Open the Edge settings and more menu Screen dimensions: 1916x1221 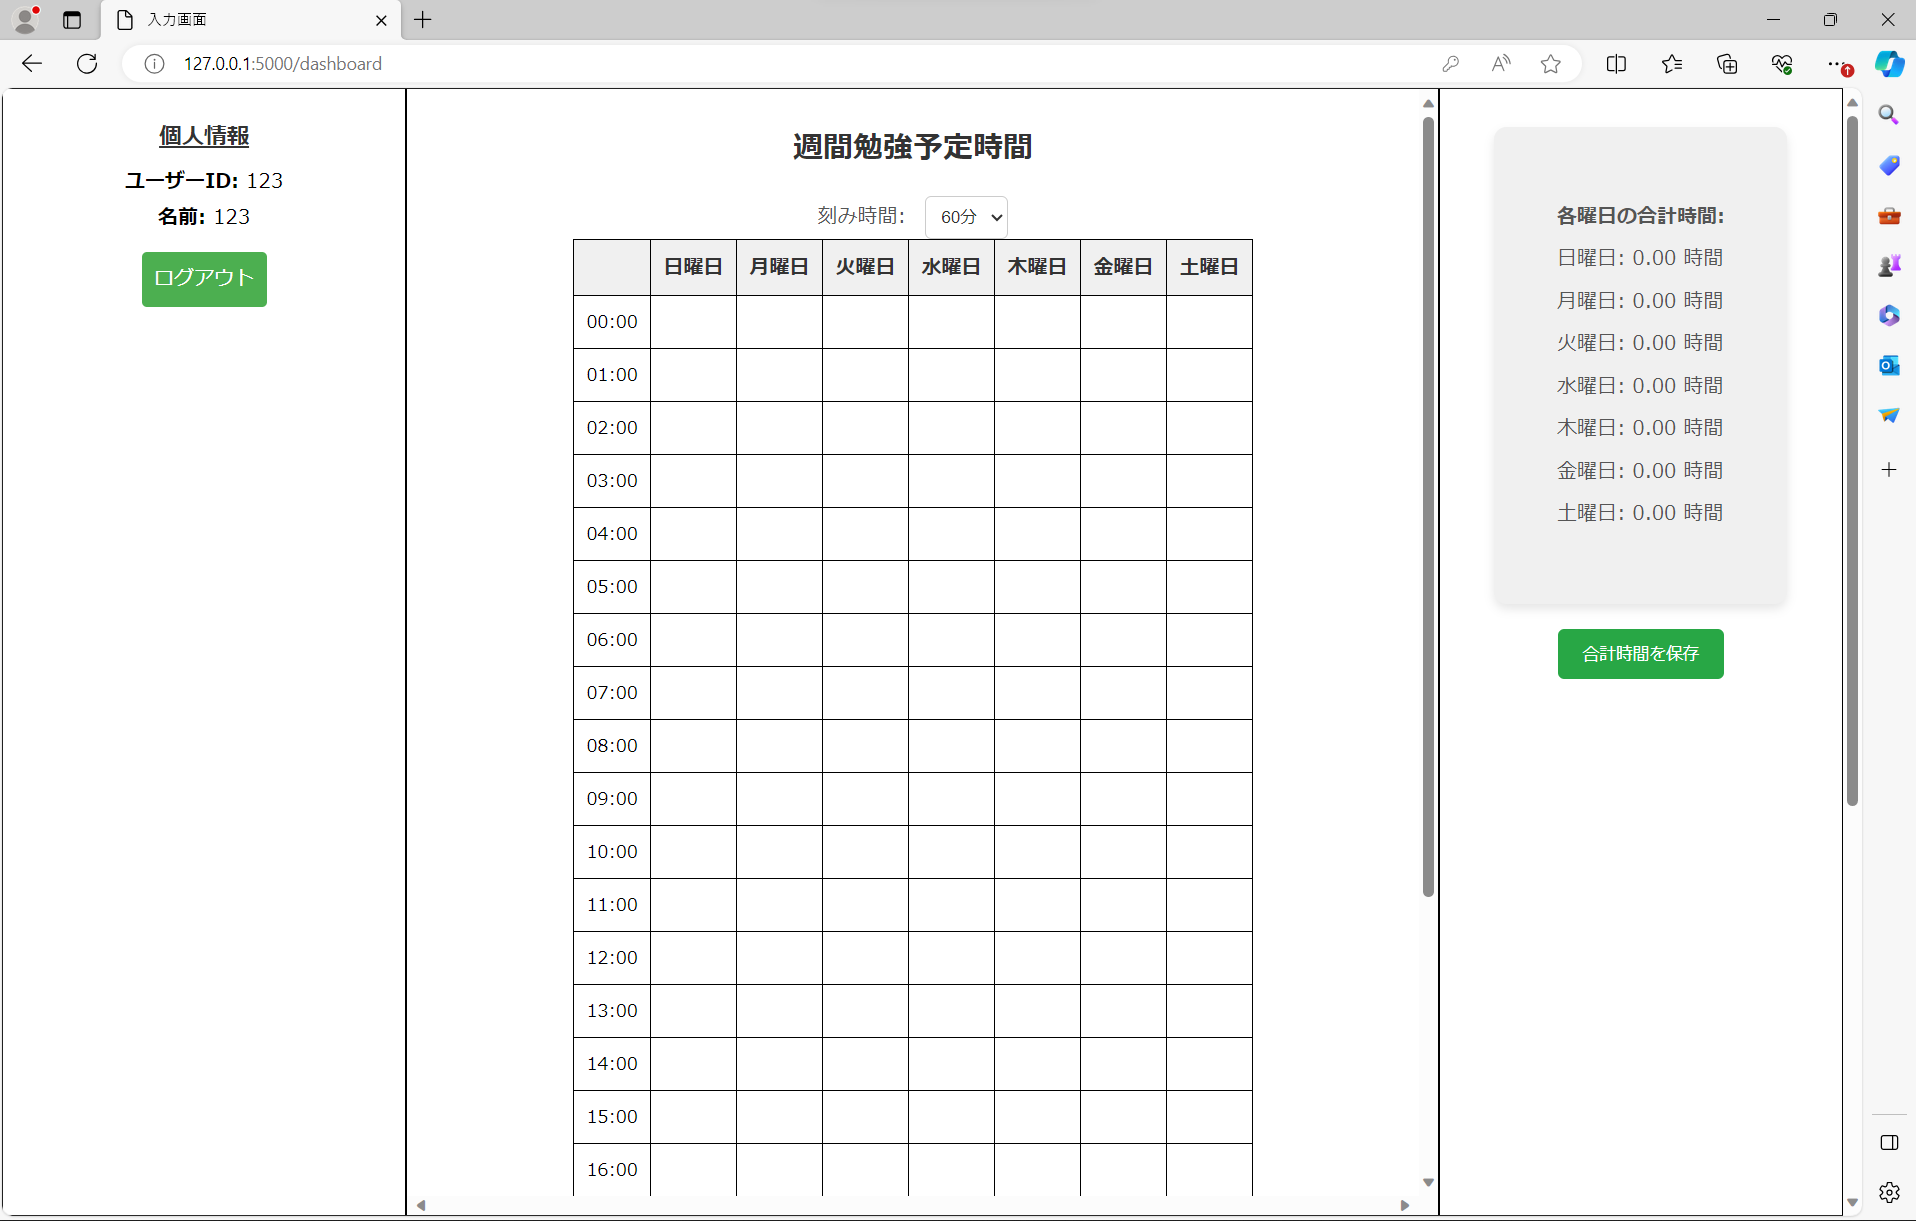coord(1836,64)
